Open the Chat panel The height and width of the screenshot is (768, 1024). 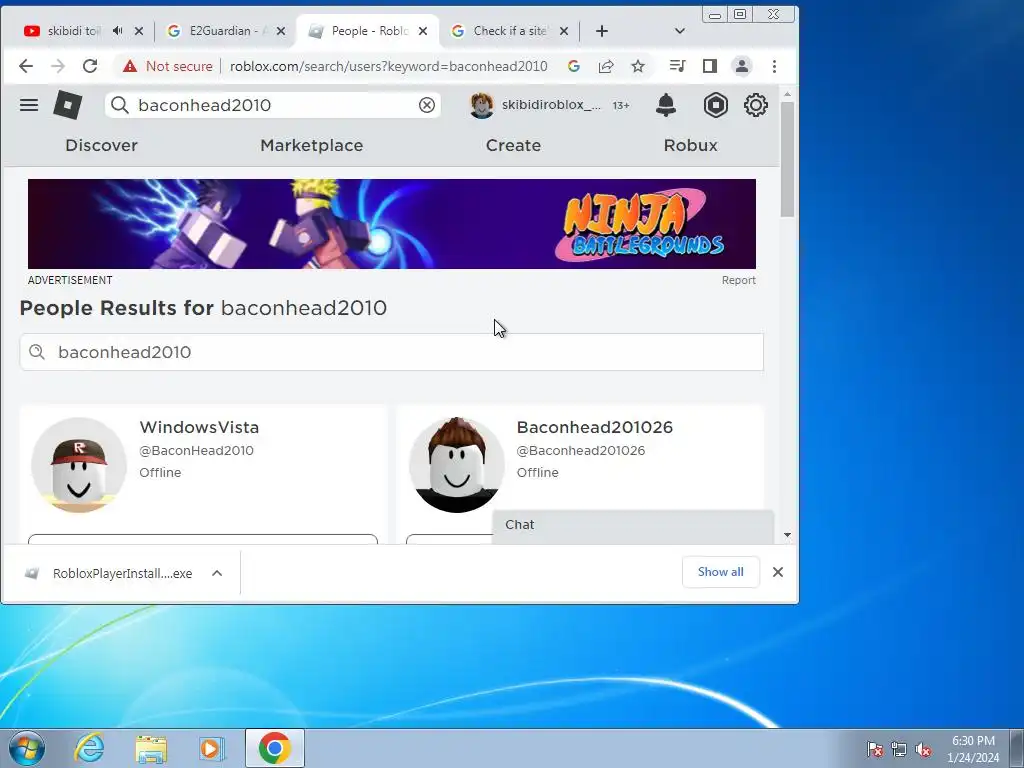[x=633, y=526]
